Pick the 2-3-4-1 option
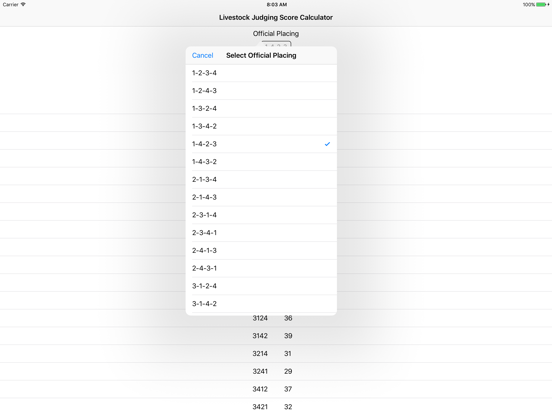The image size is (552, 414). pos(261,233)
